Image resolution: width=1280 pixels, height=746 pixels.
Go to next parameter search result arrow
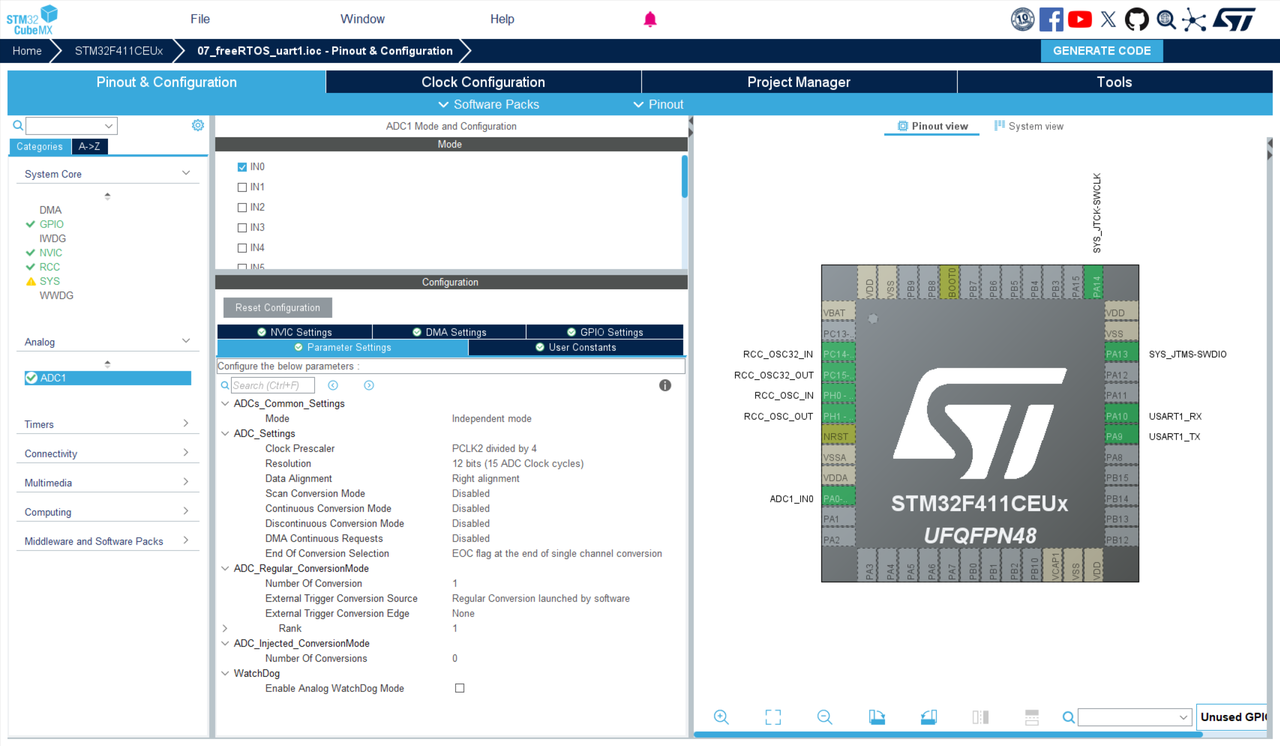point(369,385)
